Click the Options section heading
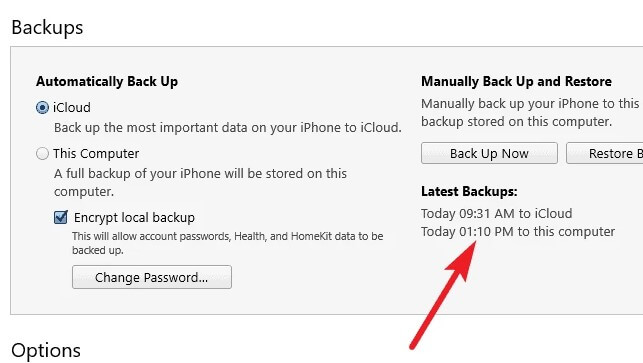 coord(46,350)
